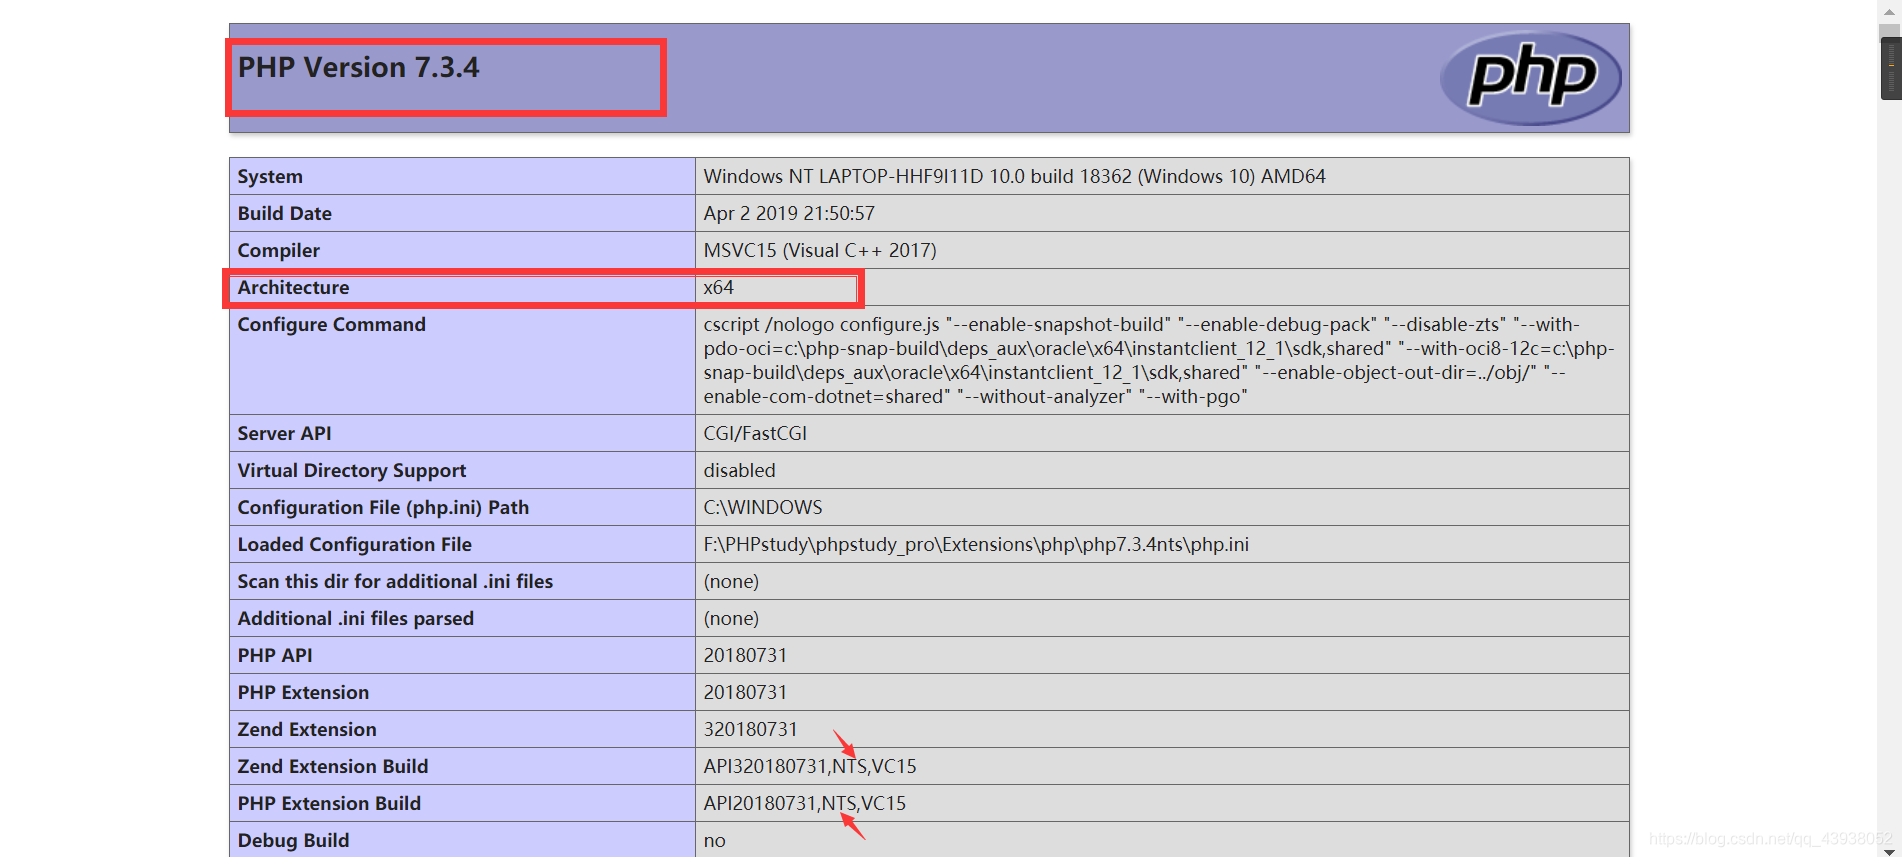Viewport: 1902px width, 857px height.
Task: Select the '320180731' value
Action: coord(750,729)
